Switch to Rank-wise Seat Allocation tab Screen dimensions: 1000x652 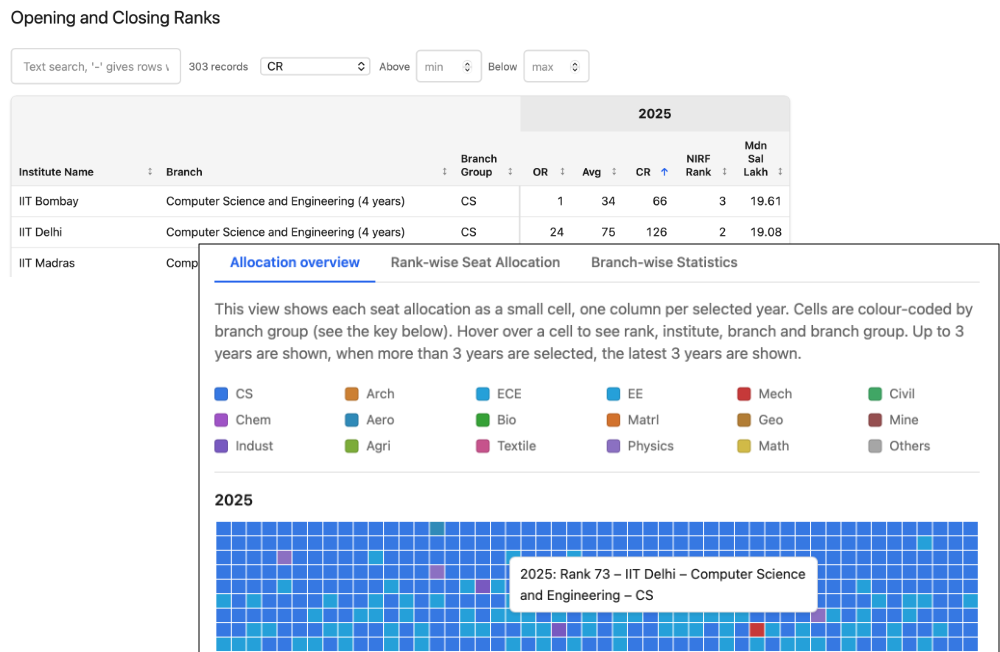click(x=475, y=262)
